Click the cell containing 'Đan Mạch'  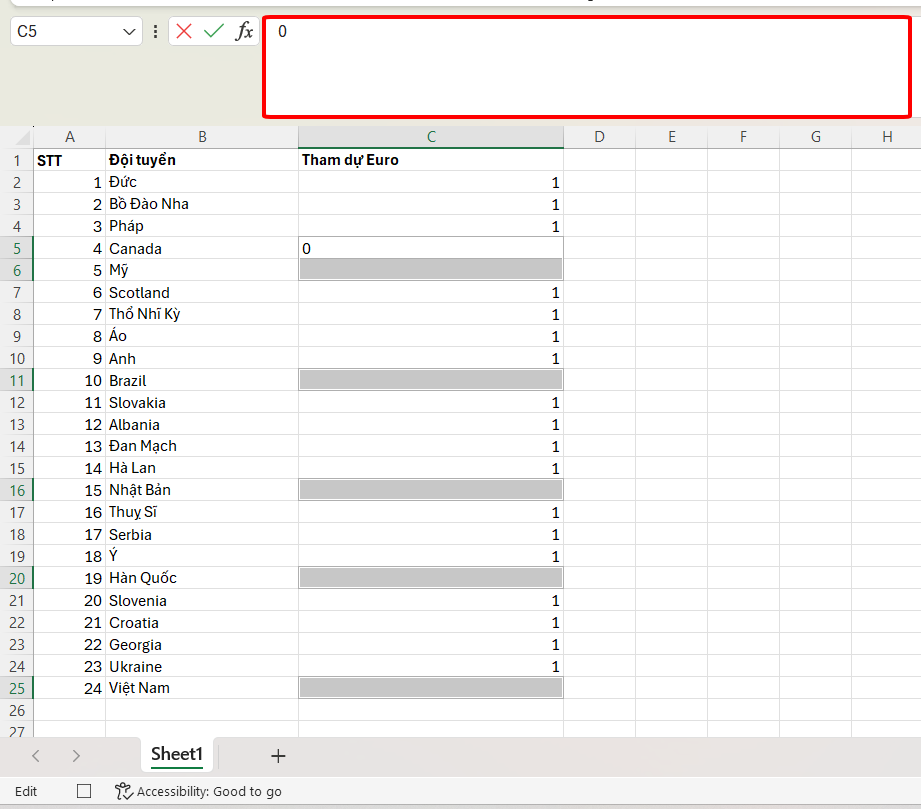[x=202, y=447]
